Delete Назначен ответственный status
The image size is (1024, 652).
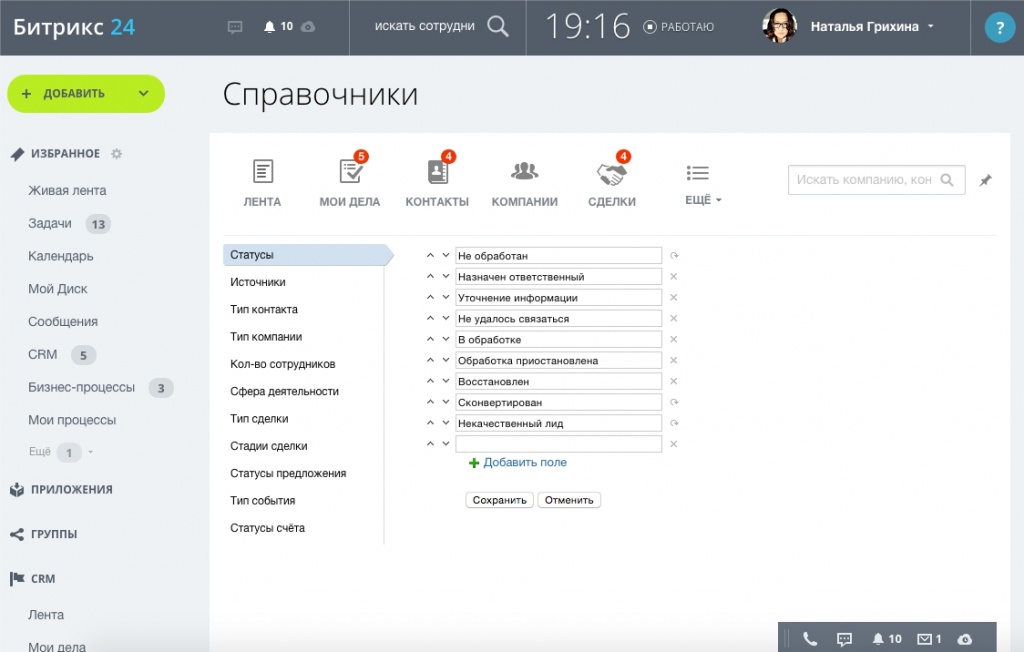click(x=673, y=276)
